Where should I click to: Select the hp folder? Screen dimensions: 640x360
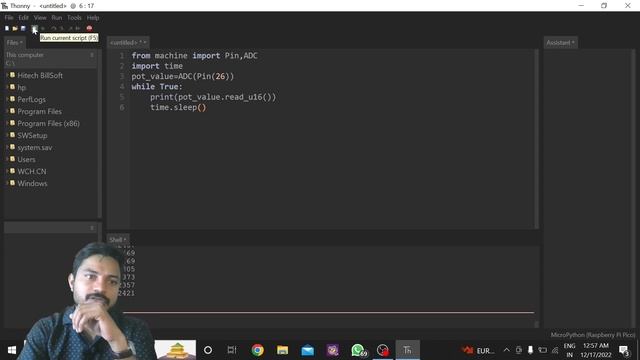click(x=22, y=87)
